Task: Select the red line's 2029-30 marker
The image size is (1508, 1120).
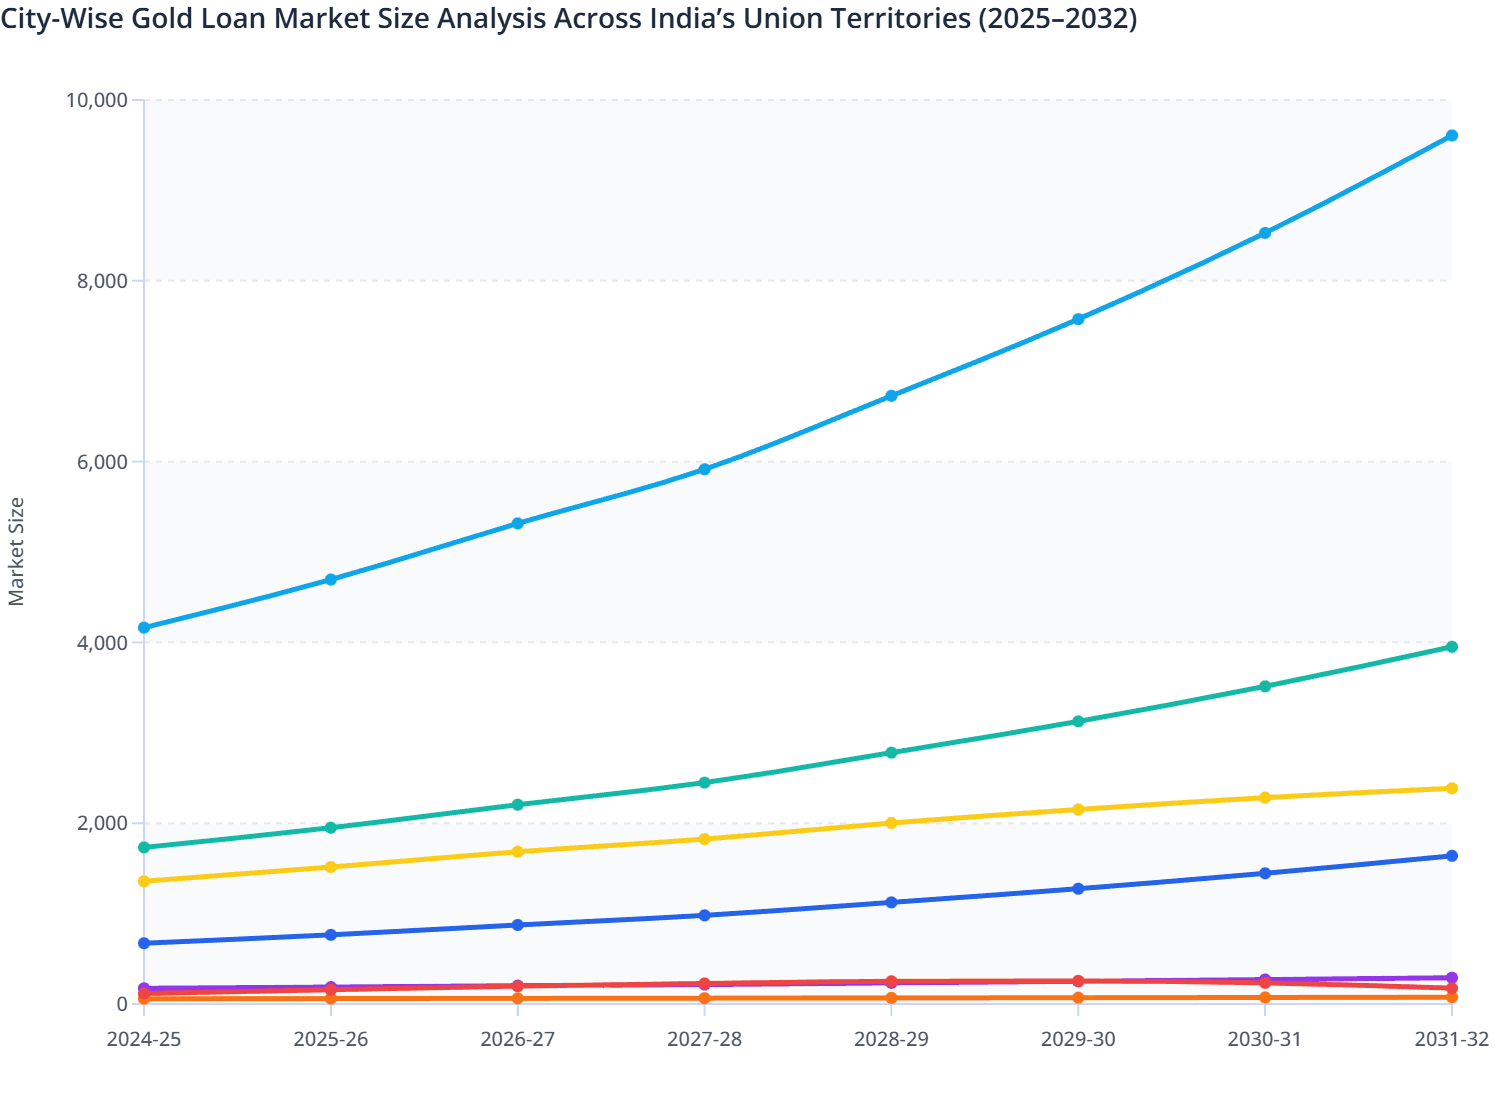Action: [1077, 979]
